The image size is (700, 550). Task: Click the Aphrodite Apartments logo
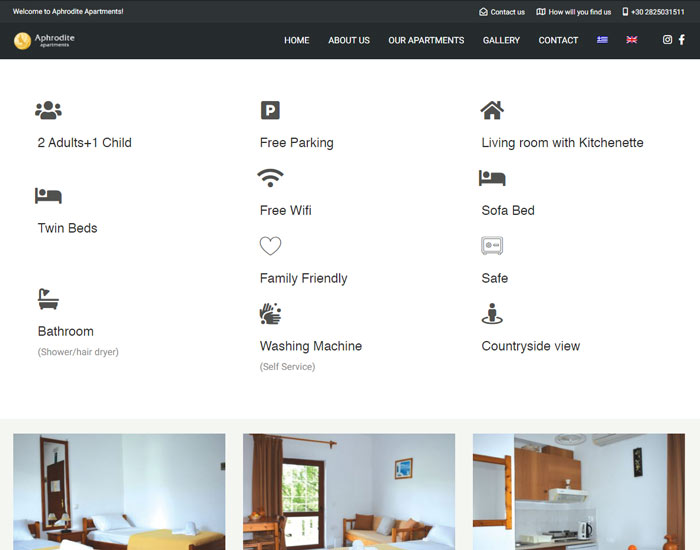(44, 41)
